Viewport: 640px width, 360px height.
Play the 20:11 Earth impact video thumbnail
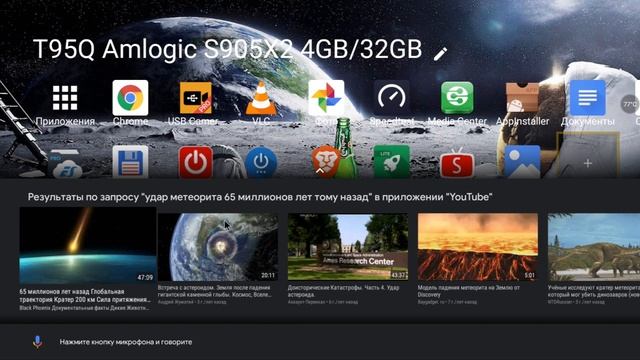click(218, 247)
